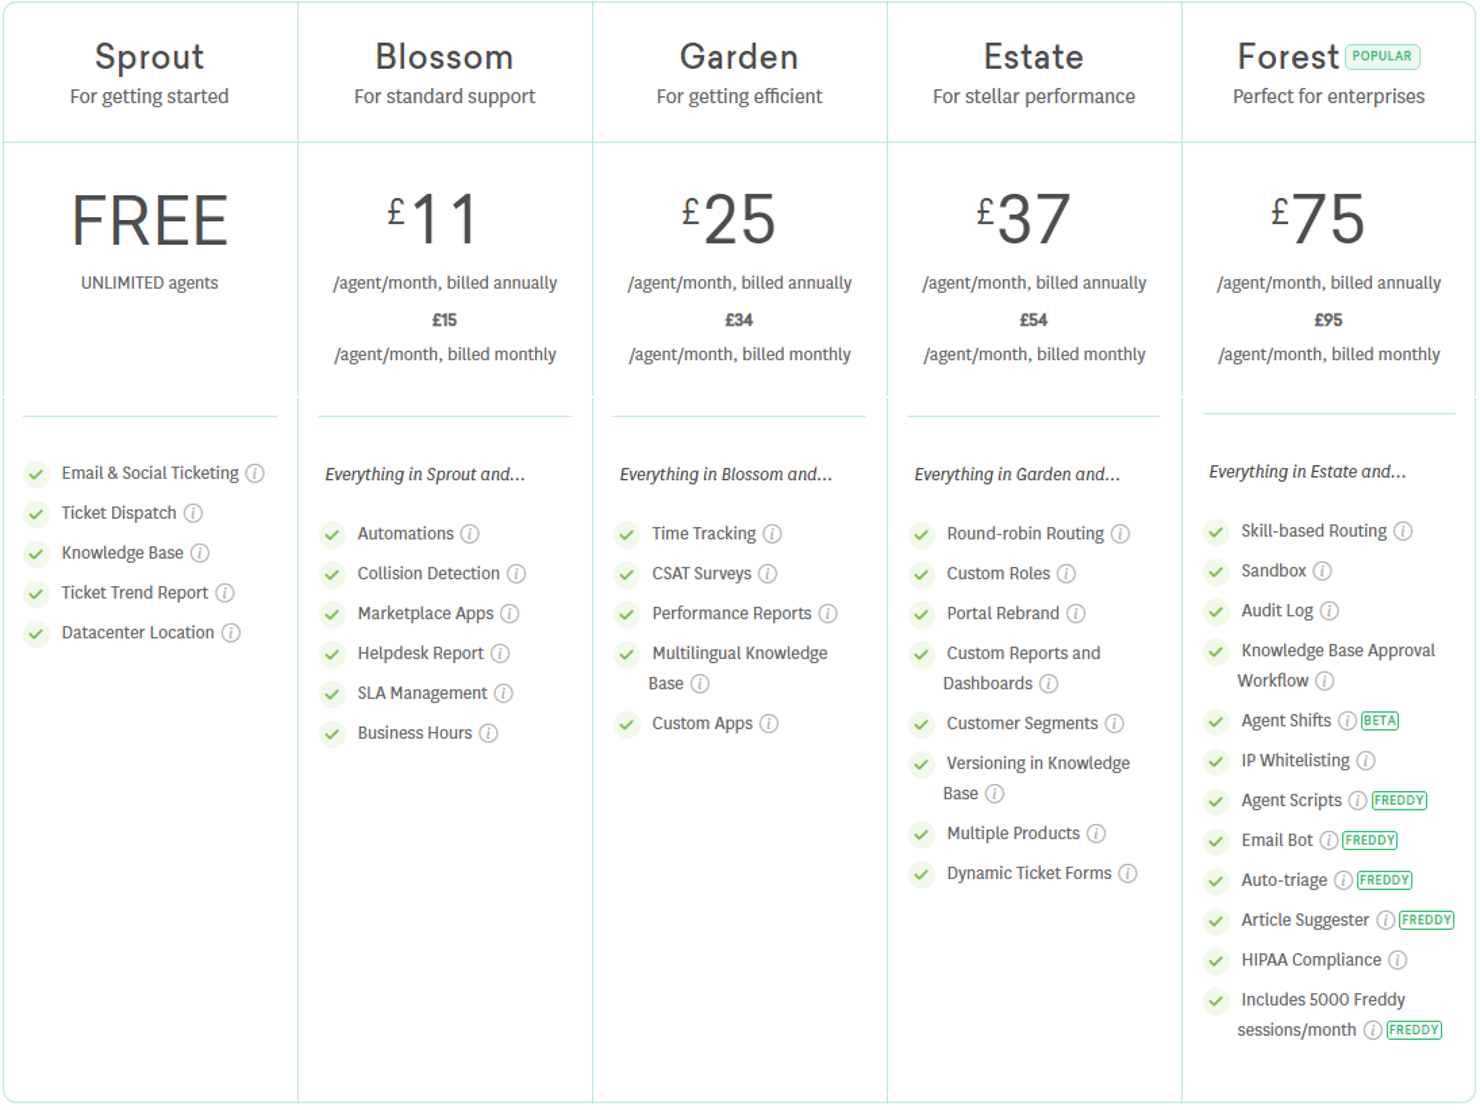Show info for HIPAA Compliance
The image size is (1480, 1110).
tap(1397, 960)
